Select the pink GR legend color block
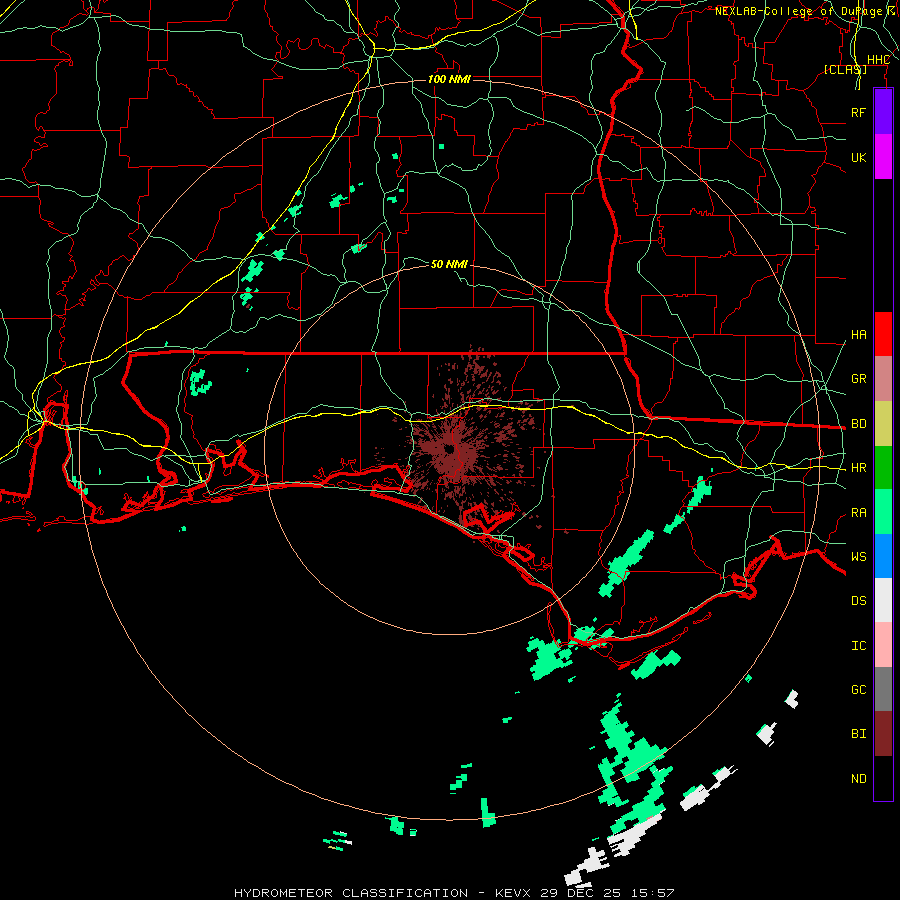Screen dimensions: 900x900 (883, 378)
